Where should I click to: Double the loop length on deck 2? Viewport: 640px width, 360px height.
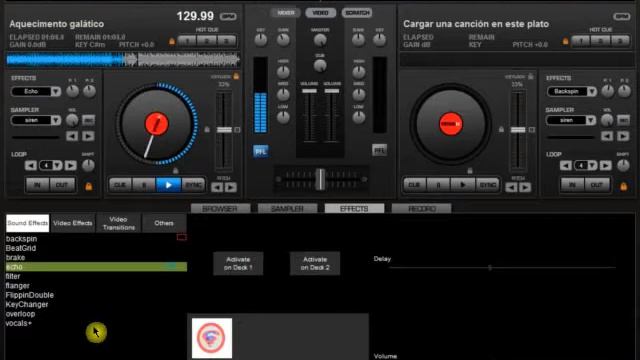(606, 165)
